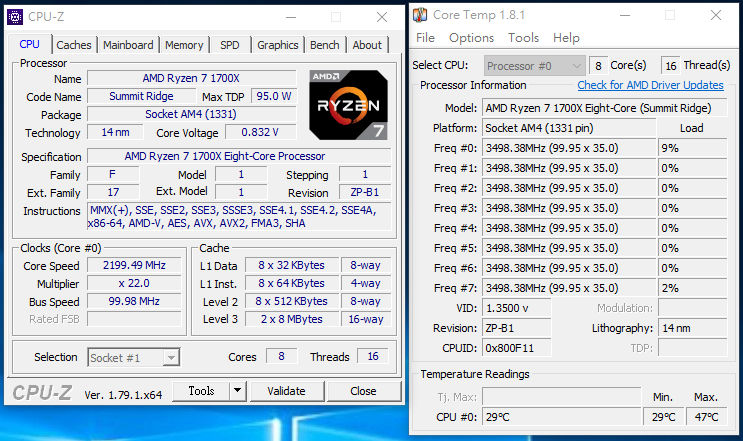Viewport: 743px width, 441px height.
Task: Click the Max temperature value 47°C
Action: 706,417
